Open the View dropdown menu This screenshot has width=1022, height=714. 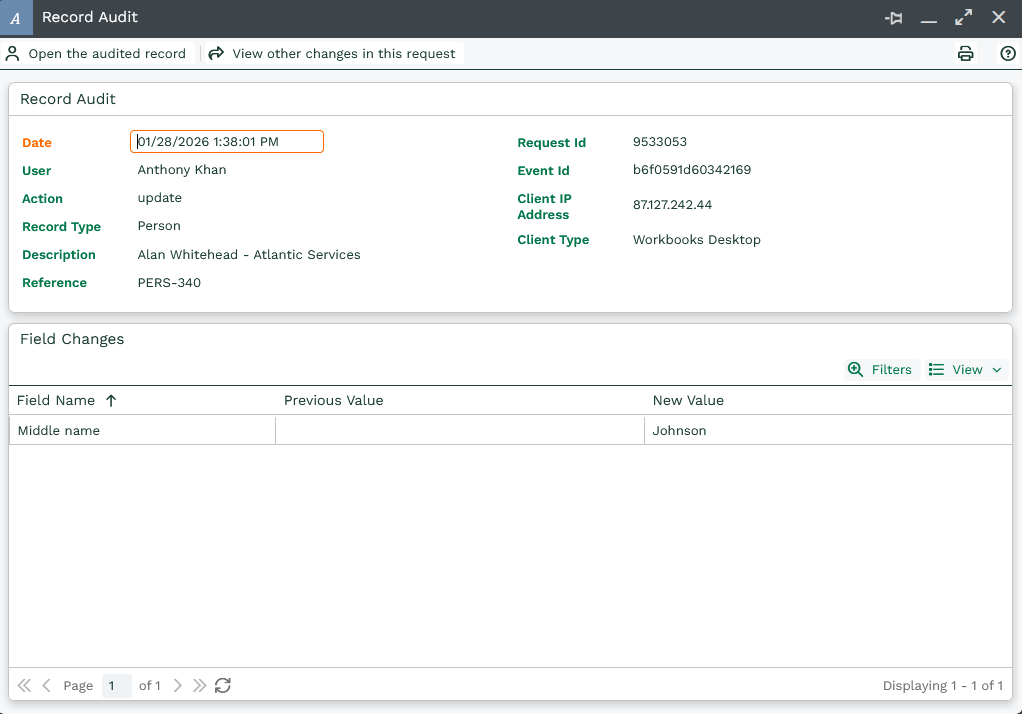[x=965, y=370]
